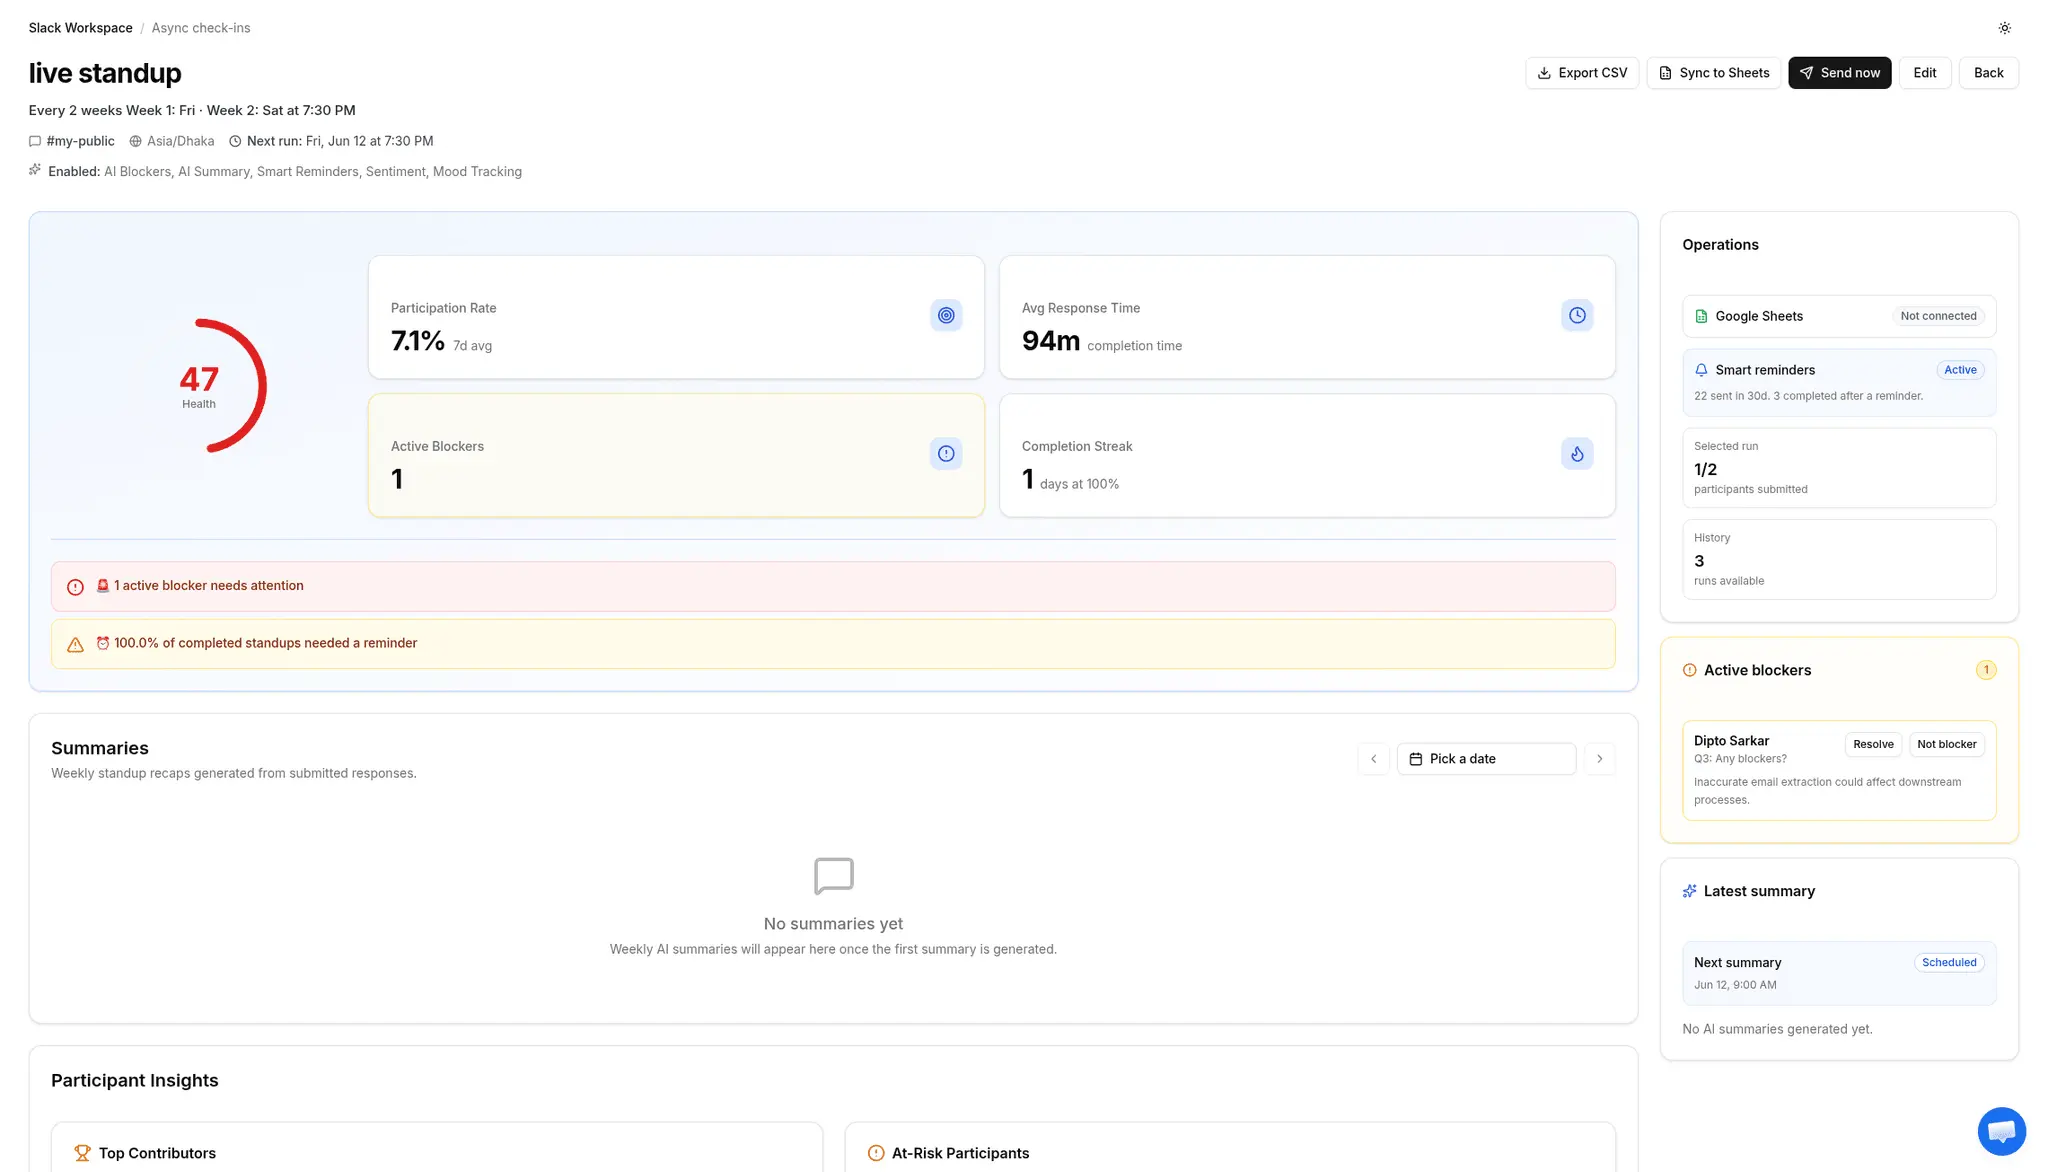Open the Completion Streak card
The height and width of the screenshot is (1172, 2048).
1307,455
